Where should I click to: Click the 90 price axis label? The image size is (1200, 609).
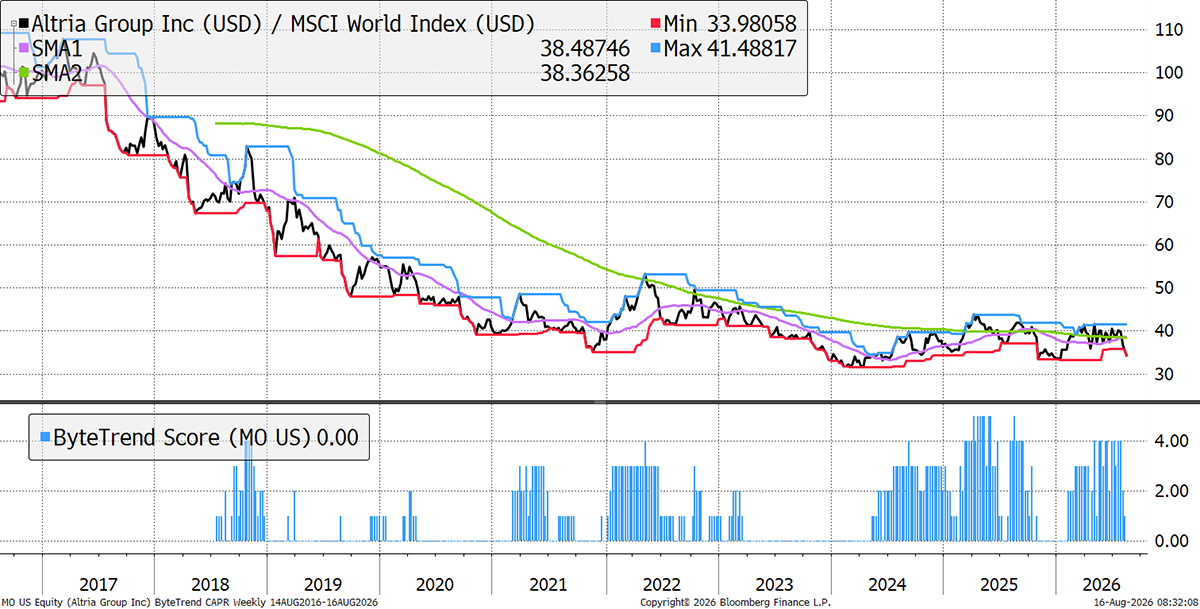click(1163, 116)
